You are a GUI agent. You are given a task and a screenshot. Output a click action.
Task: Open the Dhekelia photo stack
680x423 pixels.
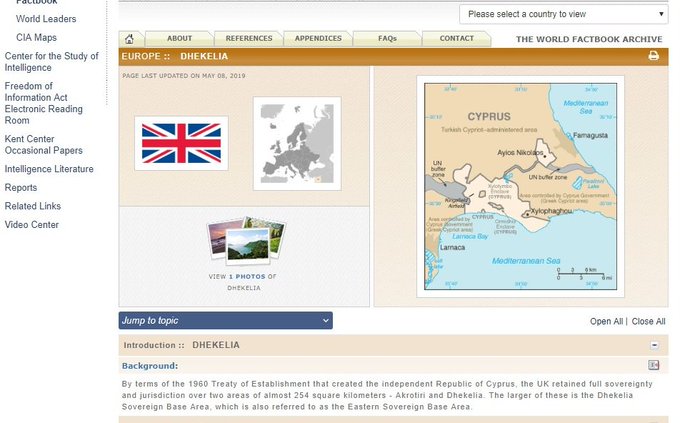coord(244,242)
